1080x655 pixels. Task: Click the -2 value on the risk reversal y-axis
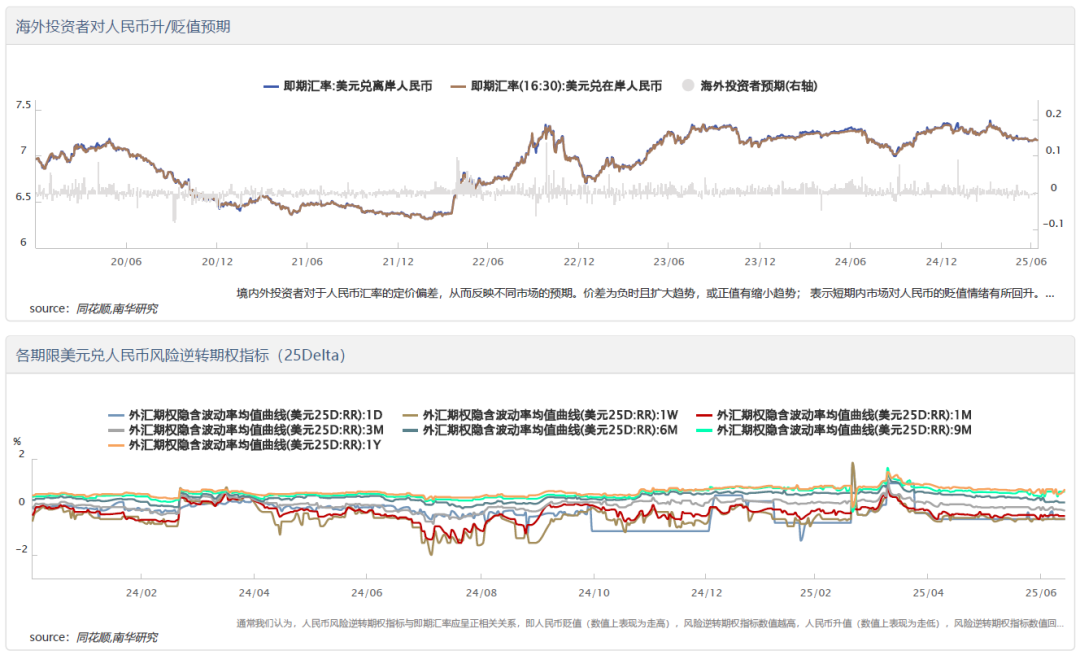pyautogui.click(x=21, y=549)
